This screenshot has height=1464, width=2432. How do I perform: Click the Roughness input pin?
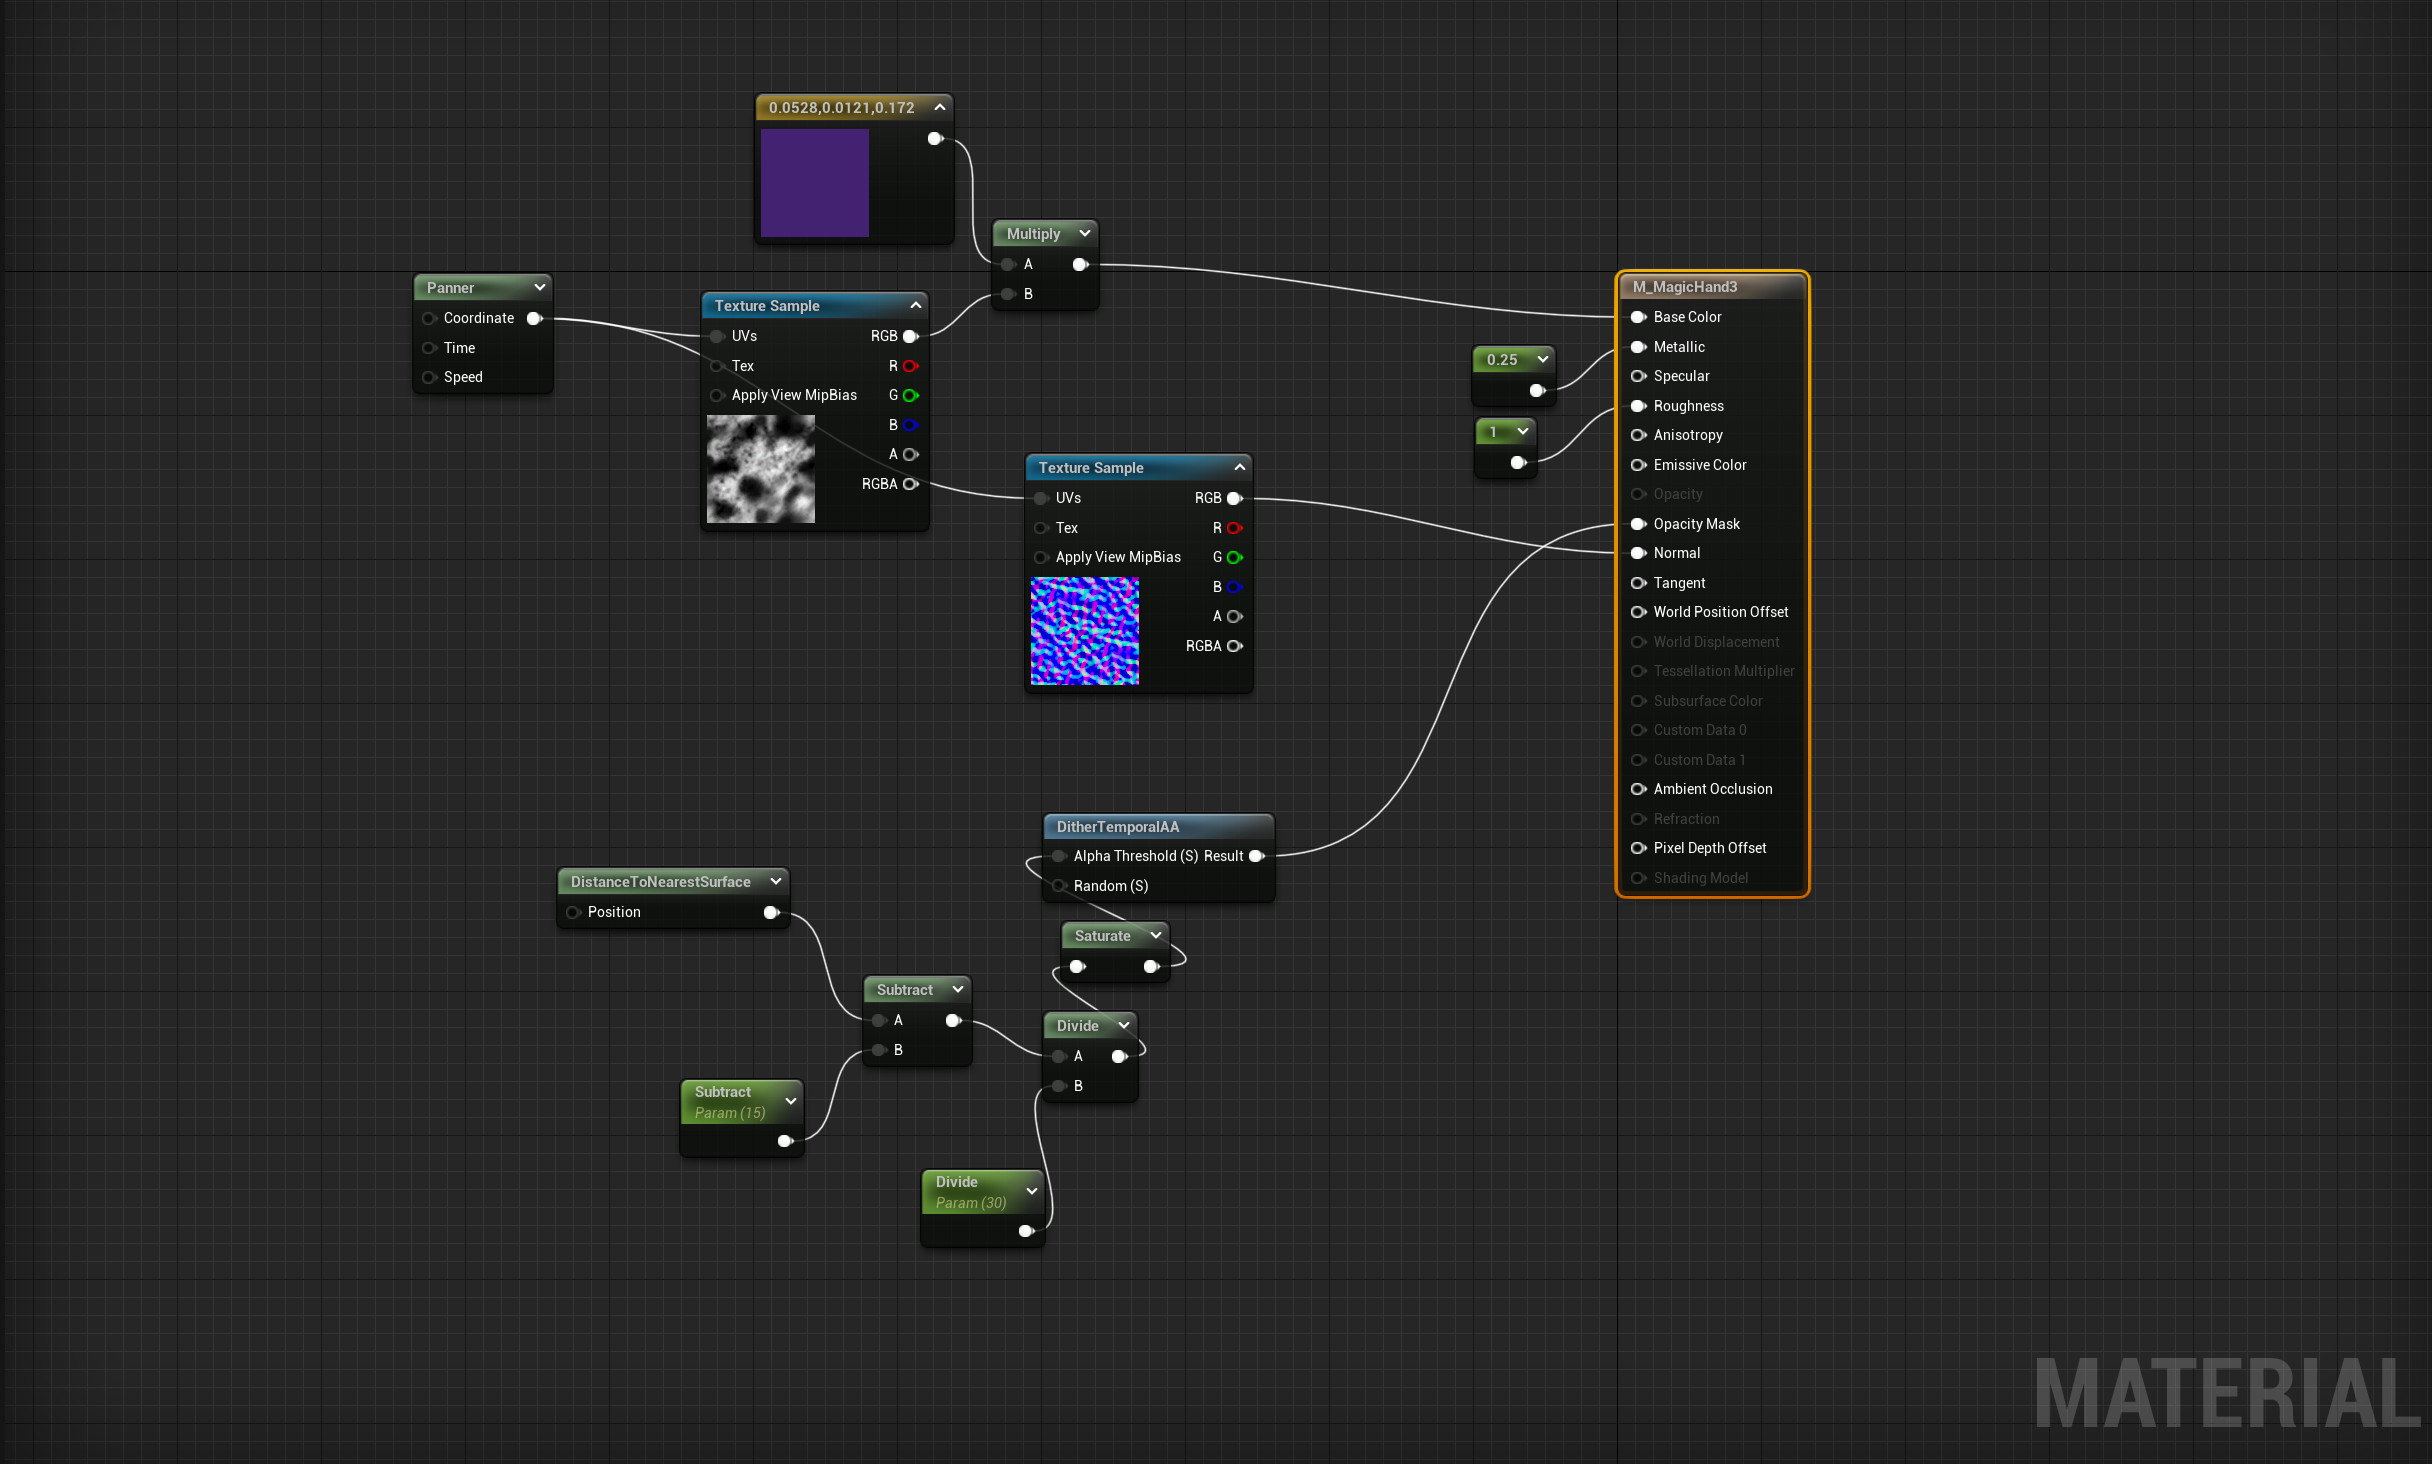click(1638, 406)
